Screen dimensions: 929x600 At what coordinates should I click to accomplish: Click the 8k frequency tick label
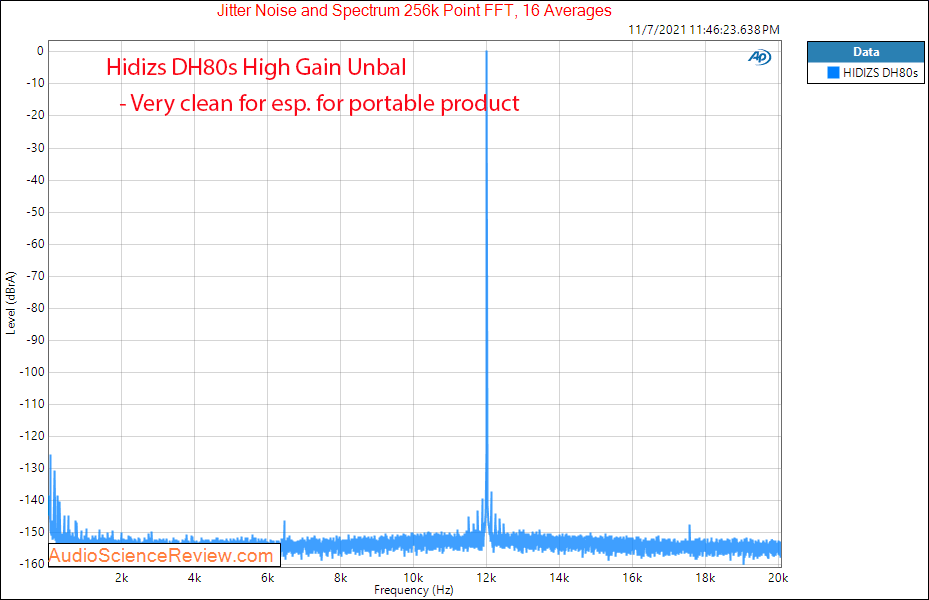(340, 578)
